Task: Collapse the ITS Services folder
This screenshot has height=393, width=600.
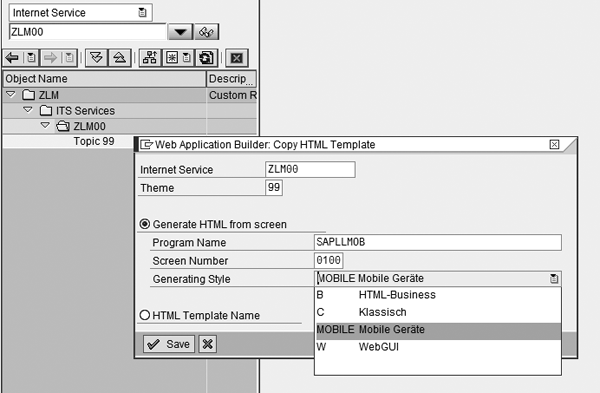Action: [x=28, y=110]
